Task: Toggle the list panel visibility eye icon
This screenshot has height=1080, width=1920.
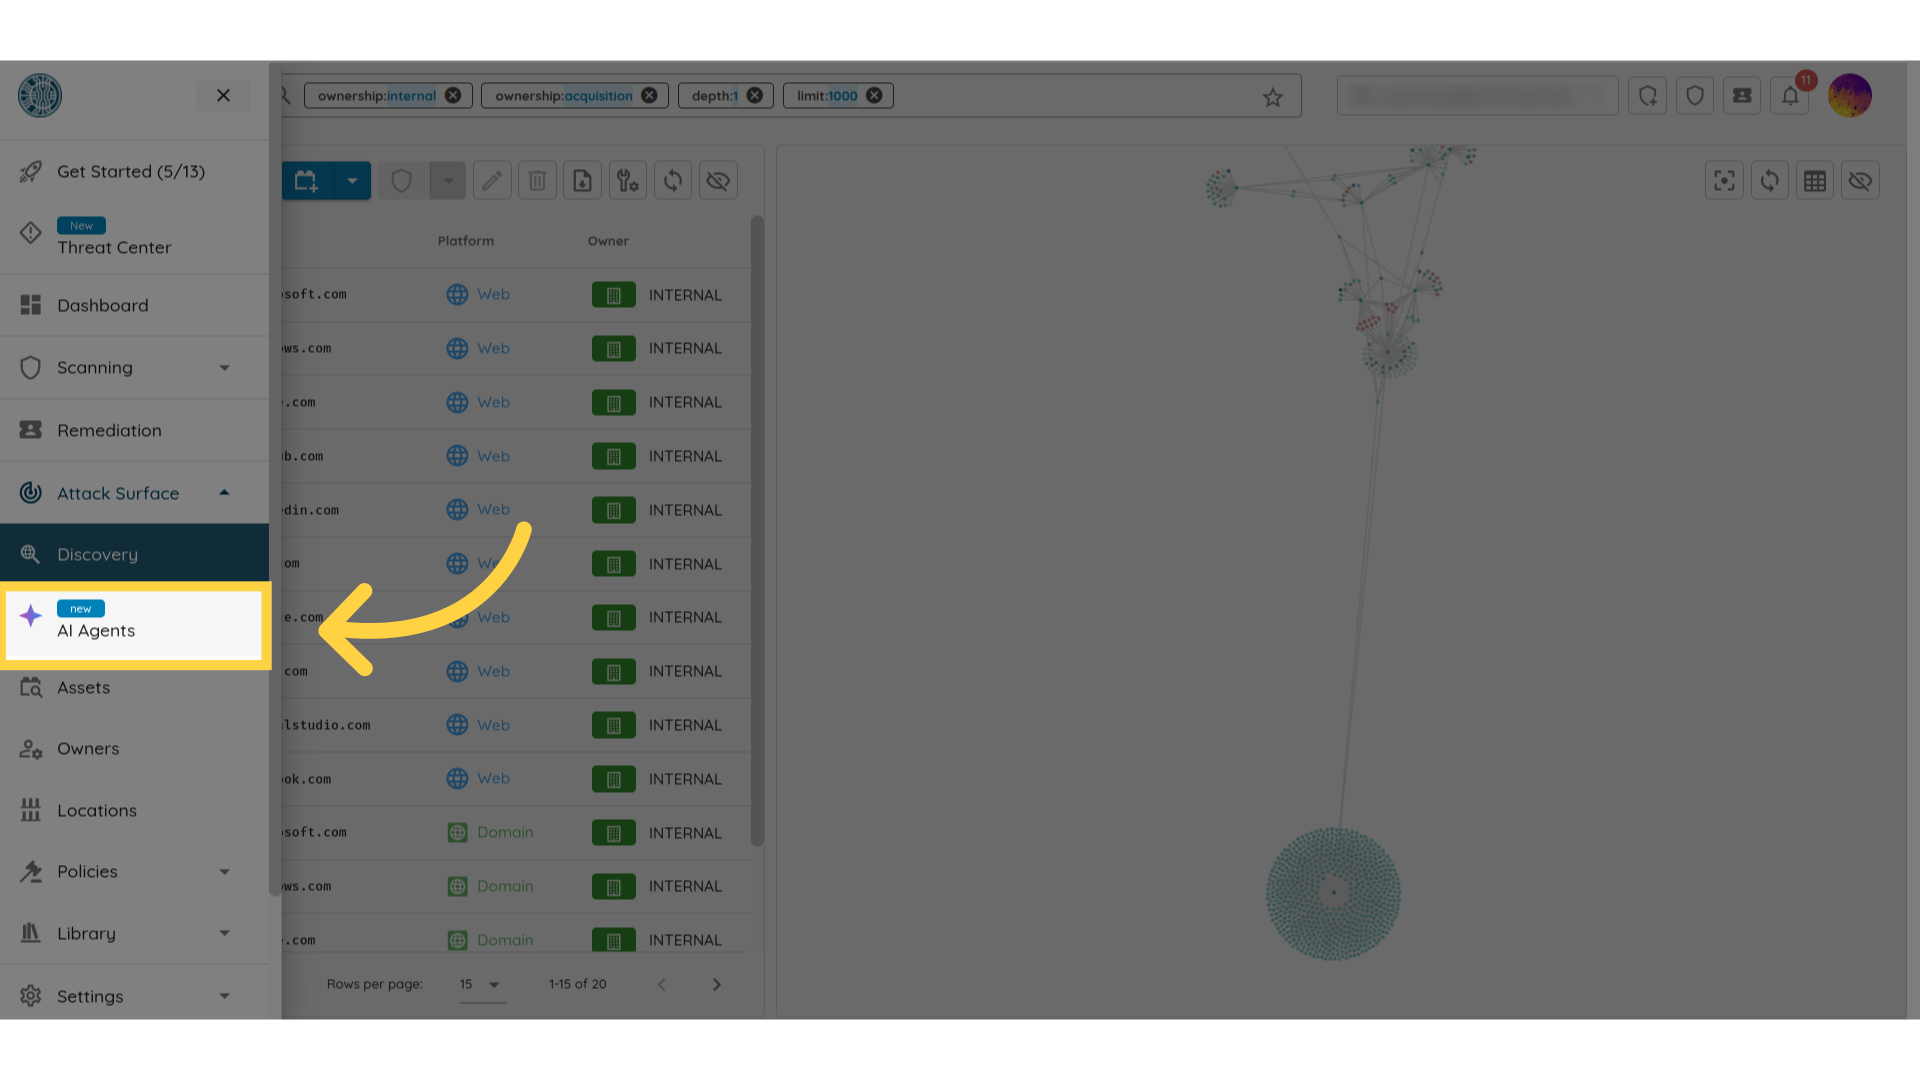Action: tap(718, 181)
